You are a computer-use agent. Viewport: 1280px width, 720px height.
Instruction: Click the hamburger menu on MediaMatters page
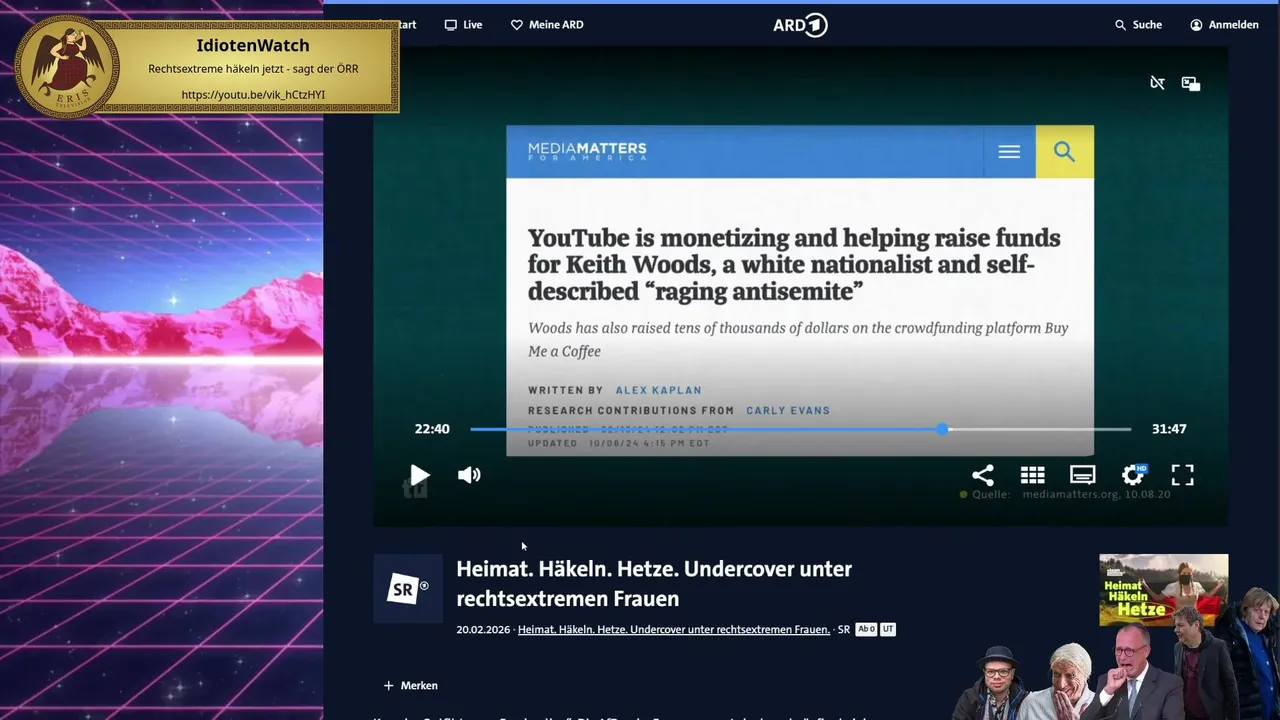click(x=1009, y=152)
